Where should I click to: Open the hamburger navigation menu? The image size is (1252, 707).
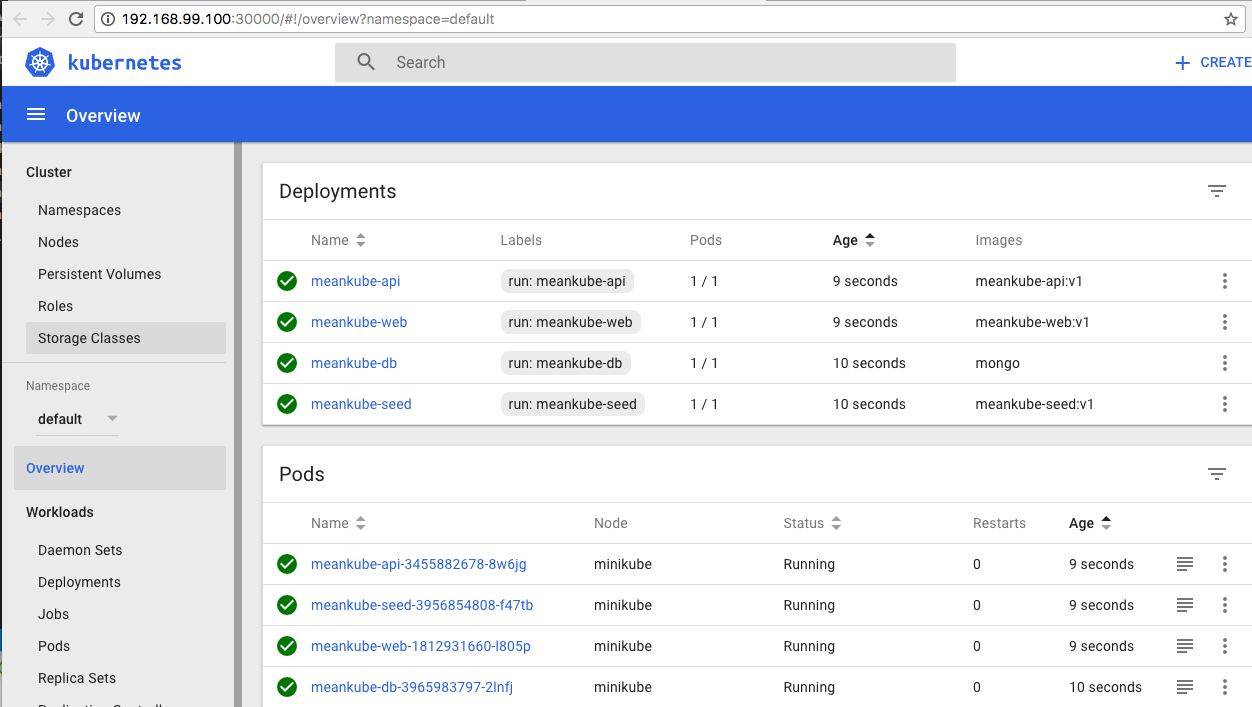point(36,115)
